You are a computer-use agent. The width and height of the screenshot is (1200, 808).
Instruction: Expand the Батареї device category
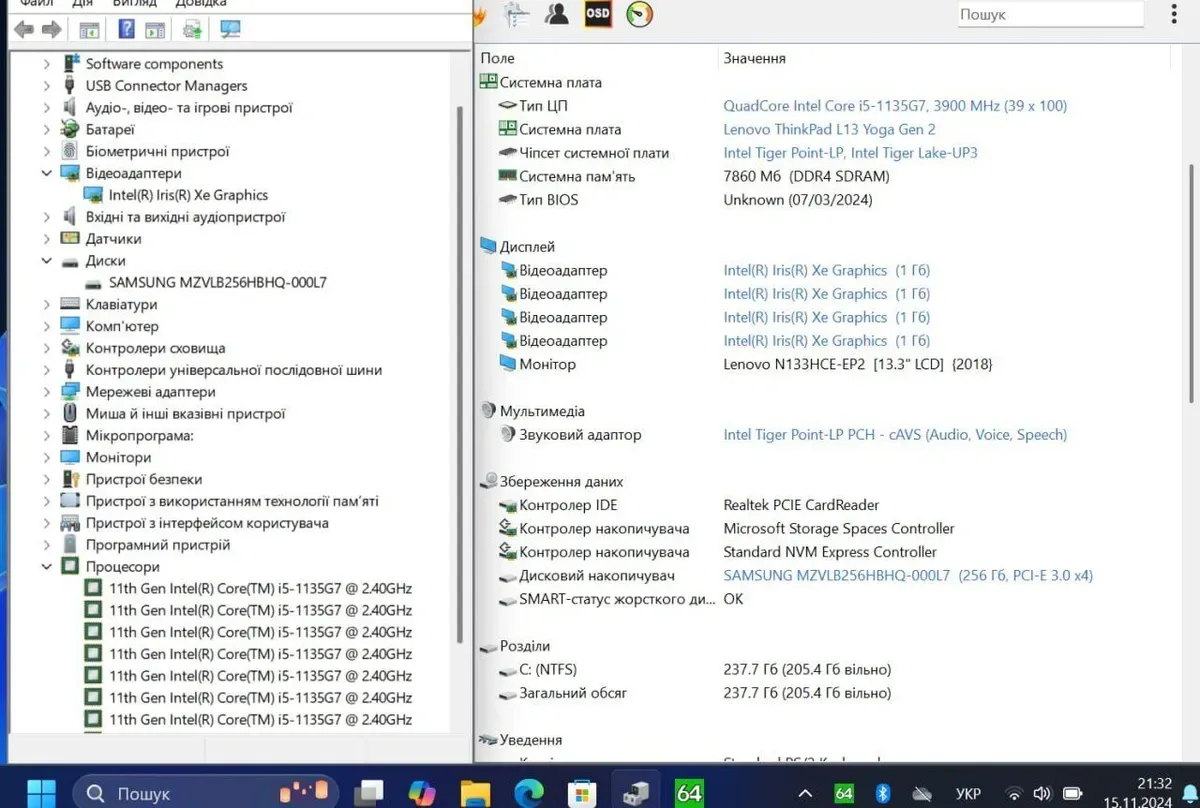point(46,129)
